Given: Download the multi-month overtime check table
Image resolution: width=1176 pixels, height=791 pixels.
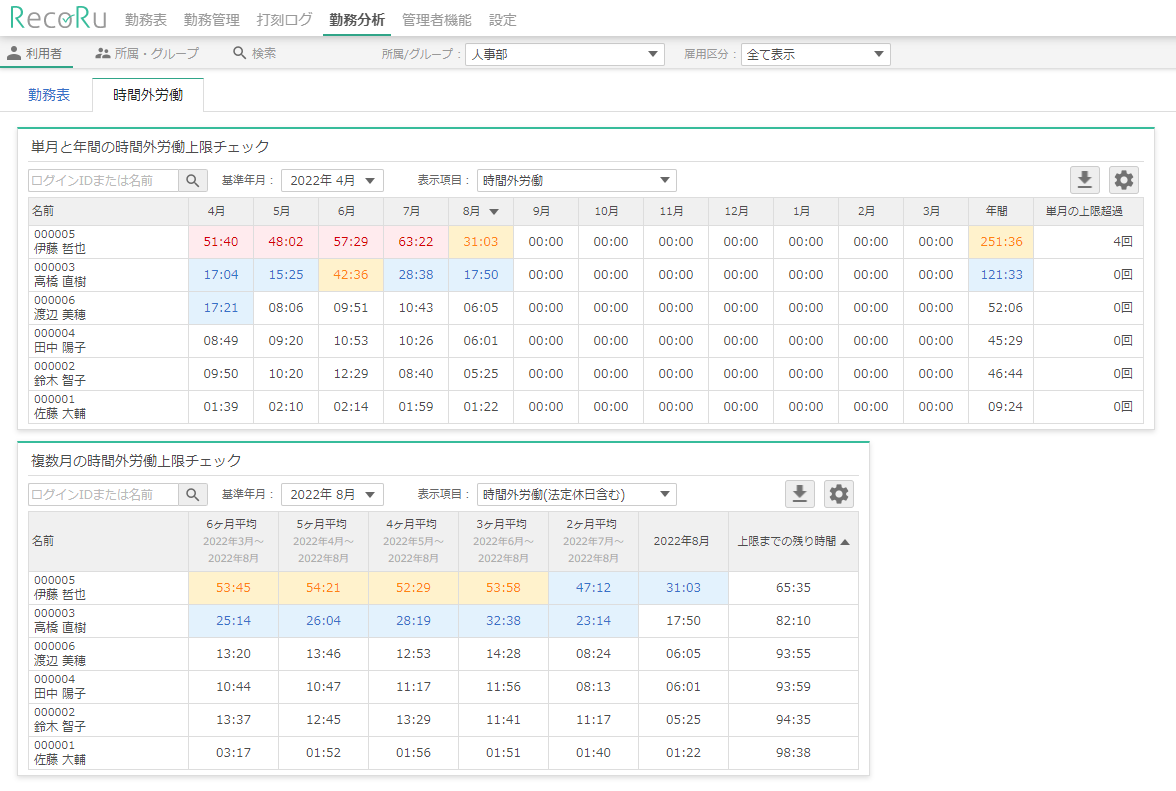Looking at the screenshot, I should [x=800, y=494].
